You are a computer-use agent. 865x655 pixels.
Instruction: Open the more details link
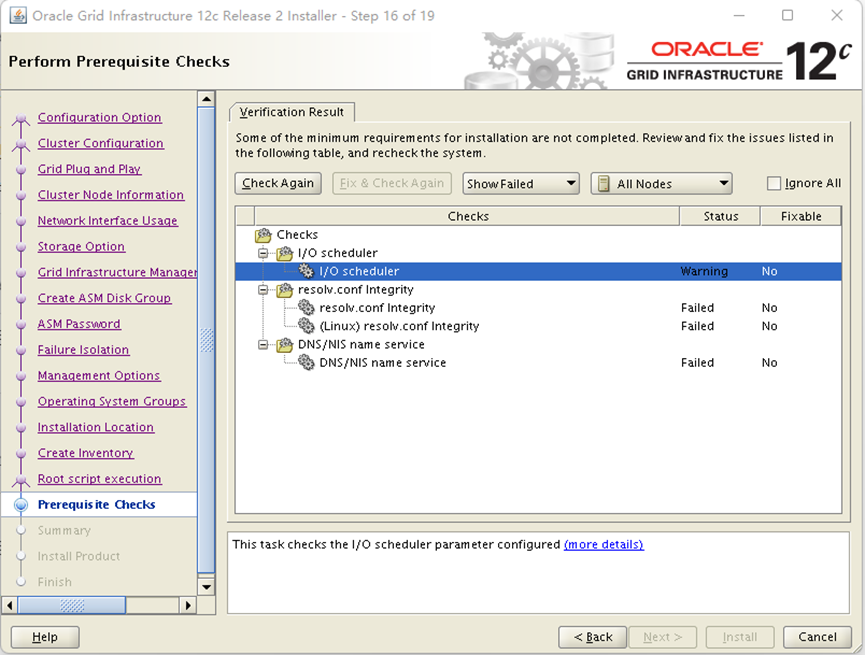tap(604, 545)
